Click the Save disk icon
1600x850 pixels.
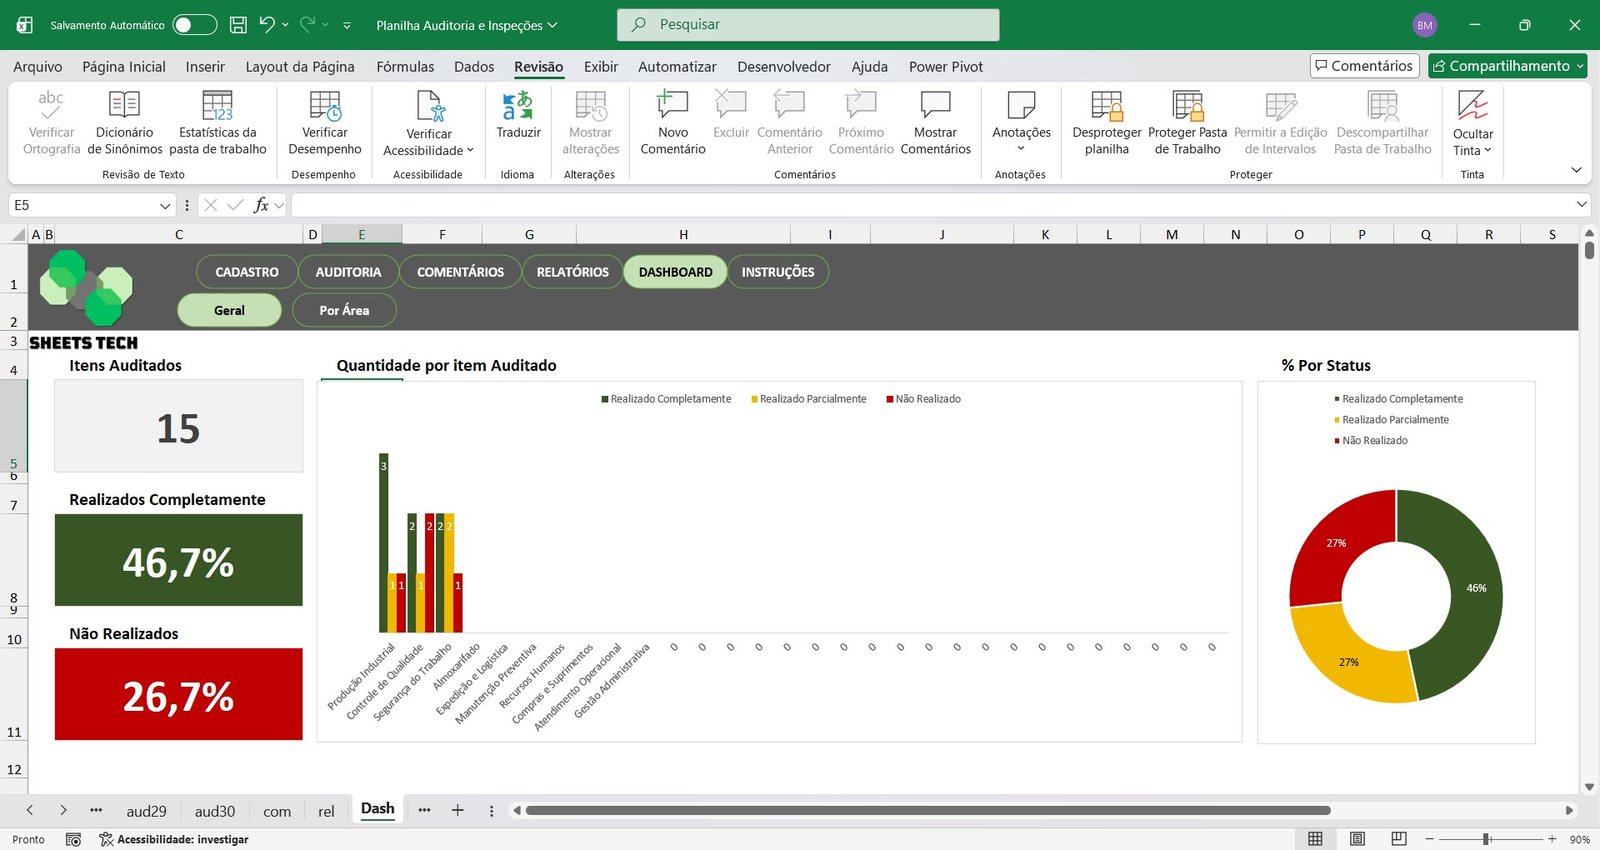click(238, 25)
